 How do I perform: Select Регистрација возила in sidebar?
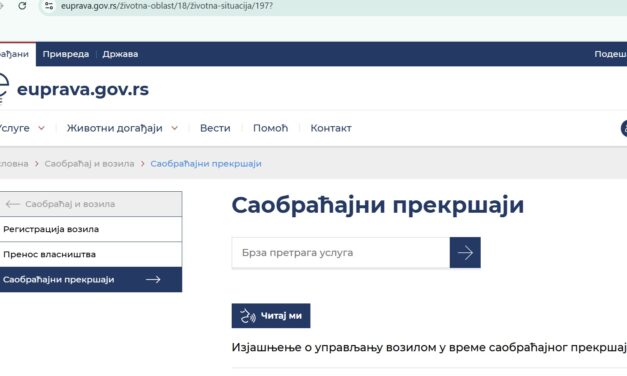[x=91, y=229]
